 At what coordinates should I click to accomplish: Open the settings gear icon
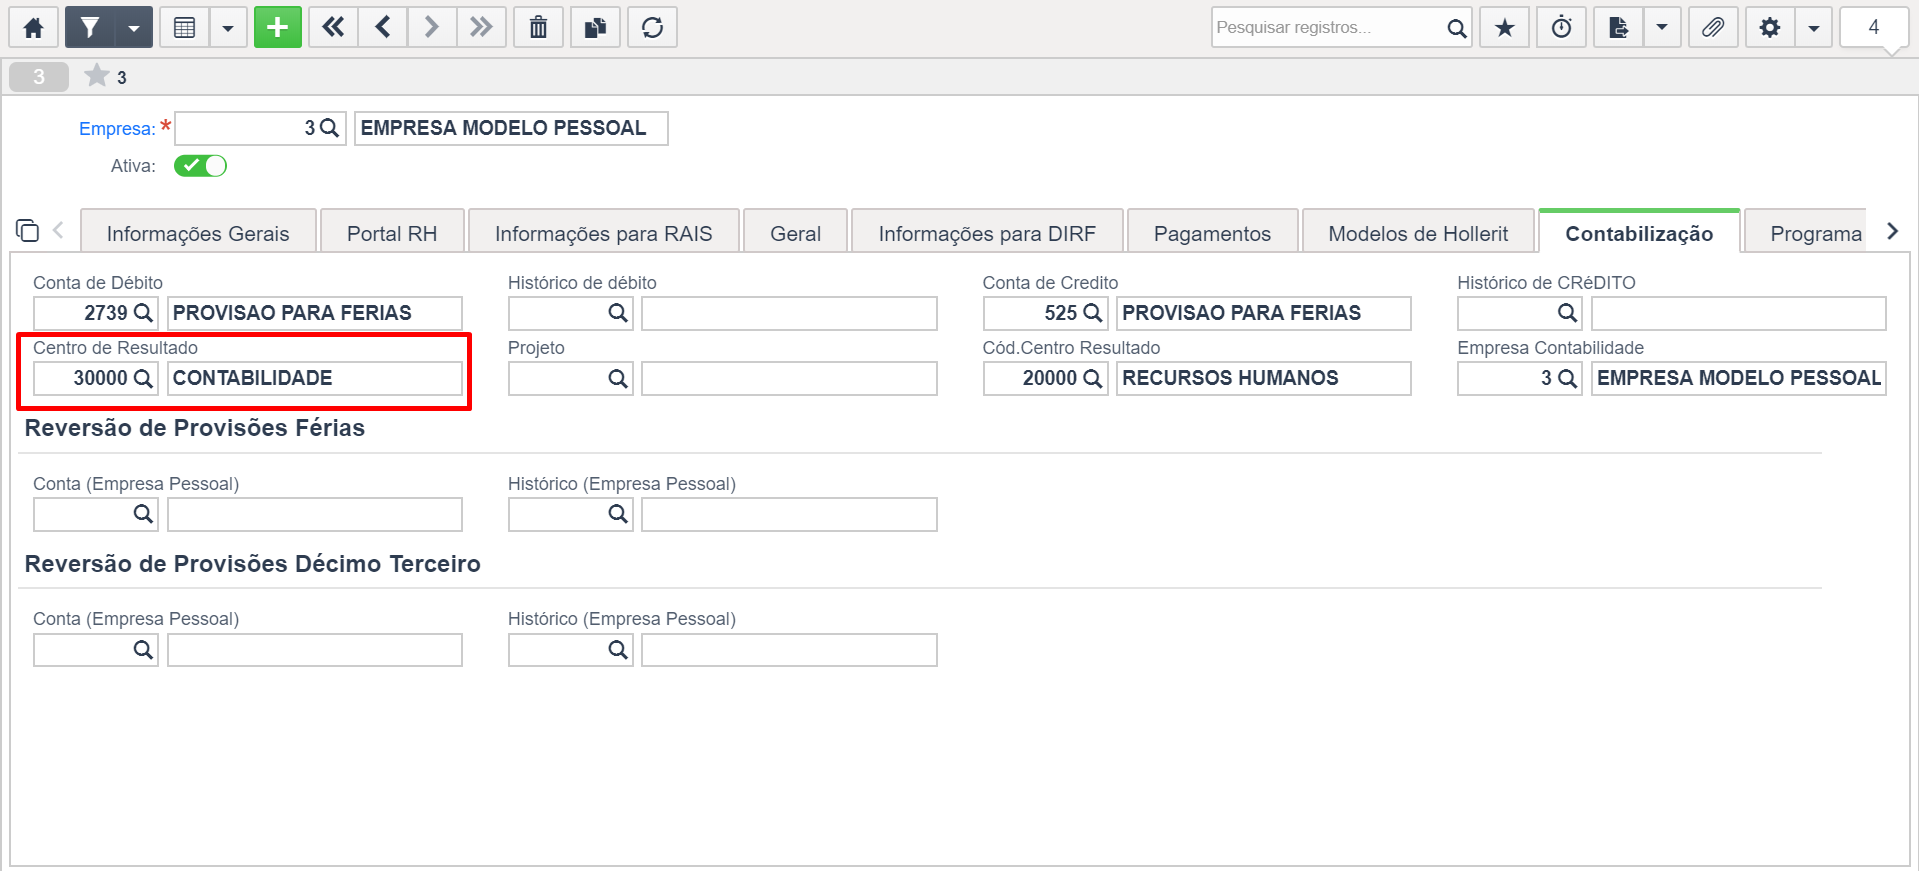[x=1770, y=27]
